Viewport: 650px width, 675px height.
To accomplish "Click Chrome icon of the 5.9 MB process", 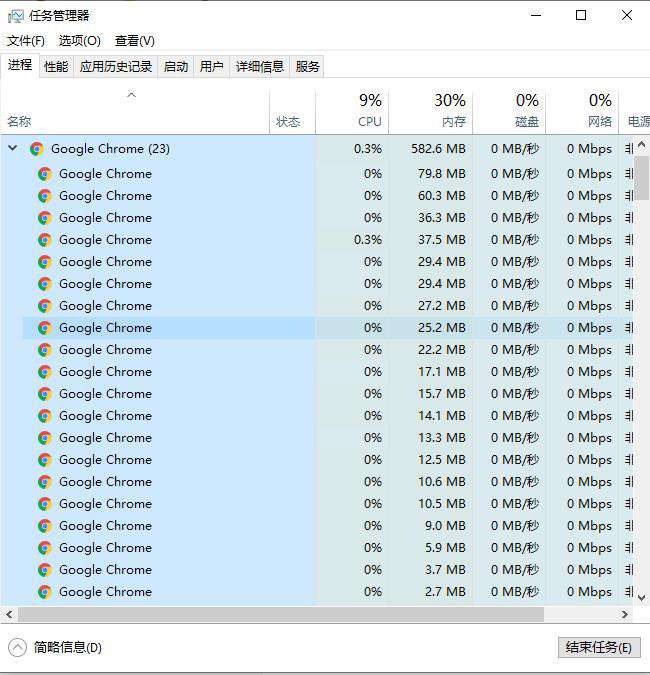I will pyautogui.click(x=45, y=548).
